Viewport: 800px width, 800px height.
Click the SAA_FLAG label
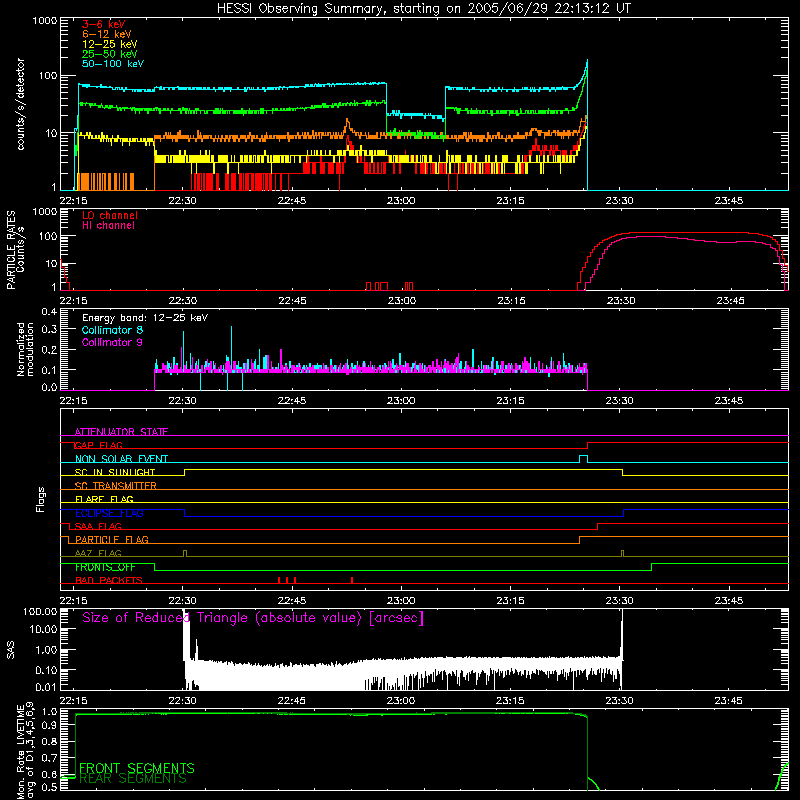point(98,526)
